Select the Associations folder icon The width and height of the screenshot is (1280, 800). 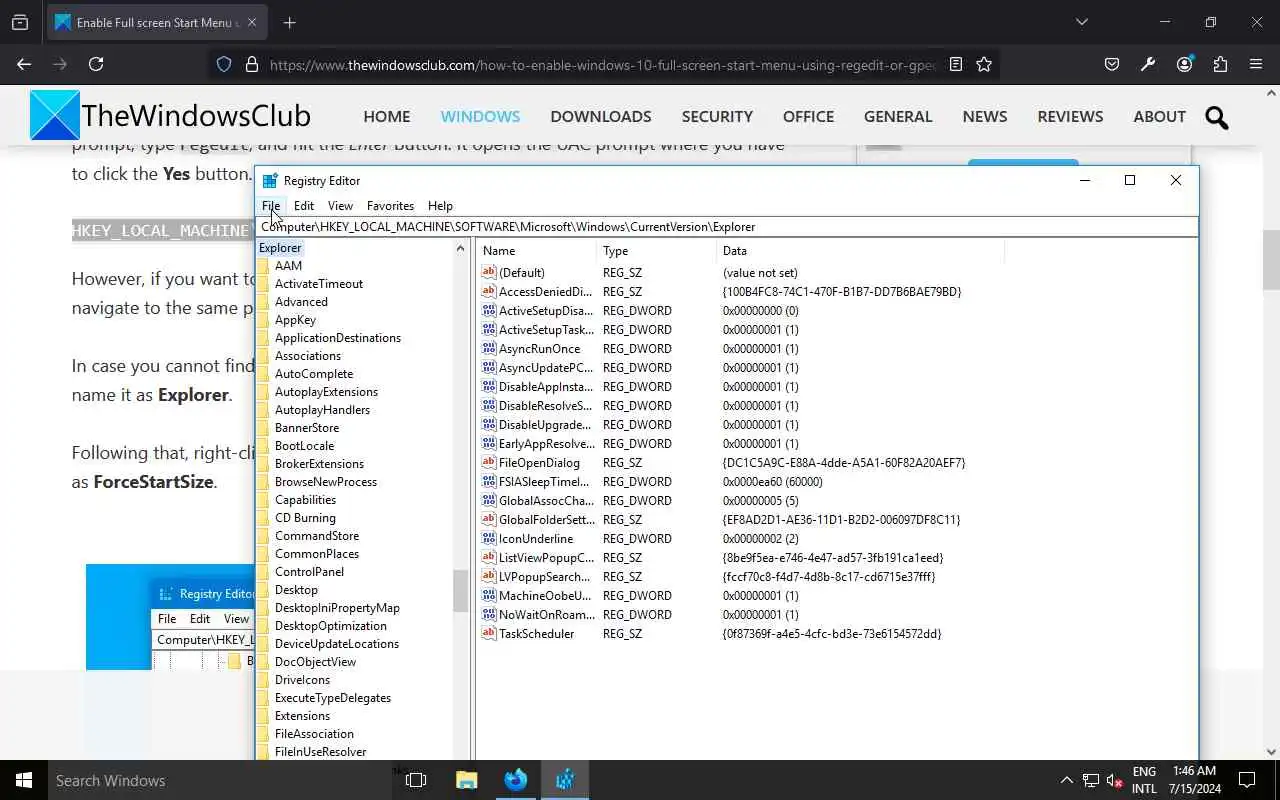click(263, 356)
